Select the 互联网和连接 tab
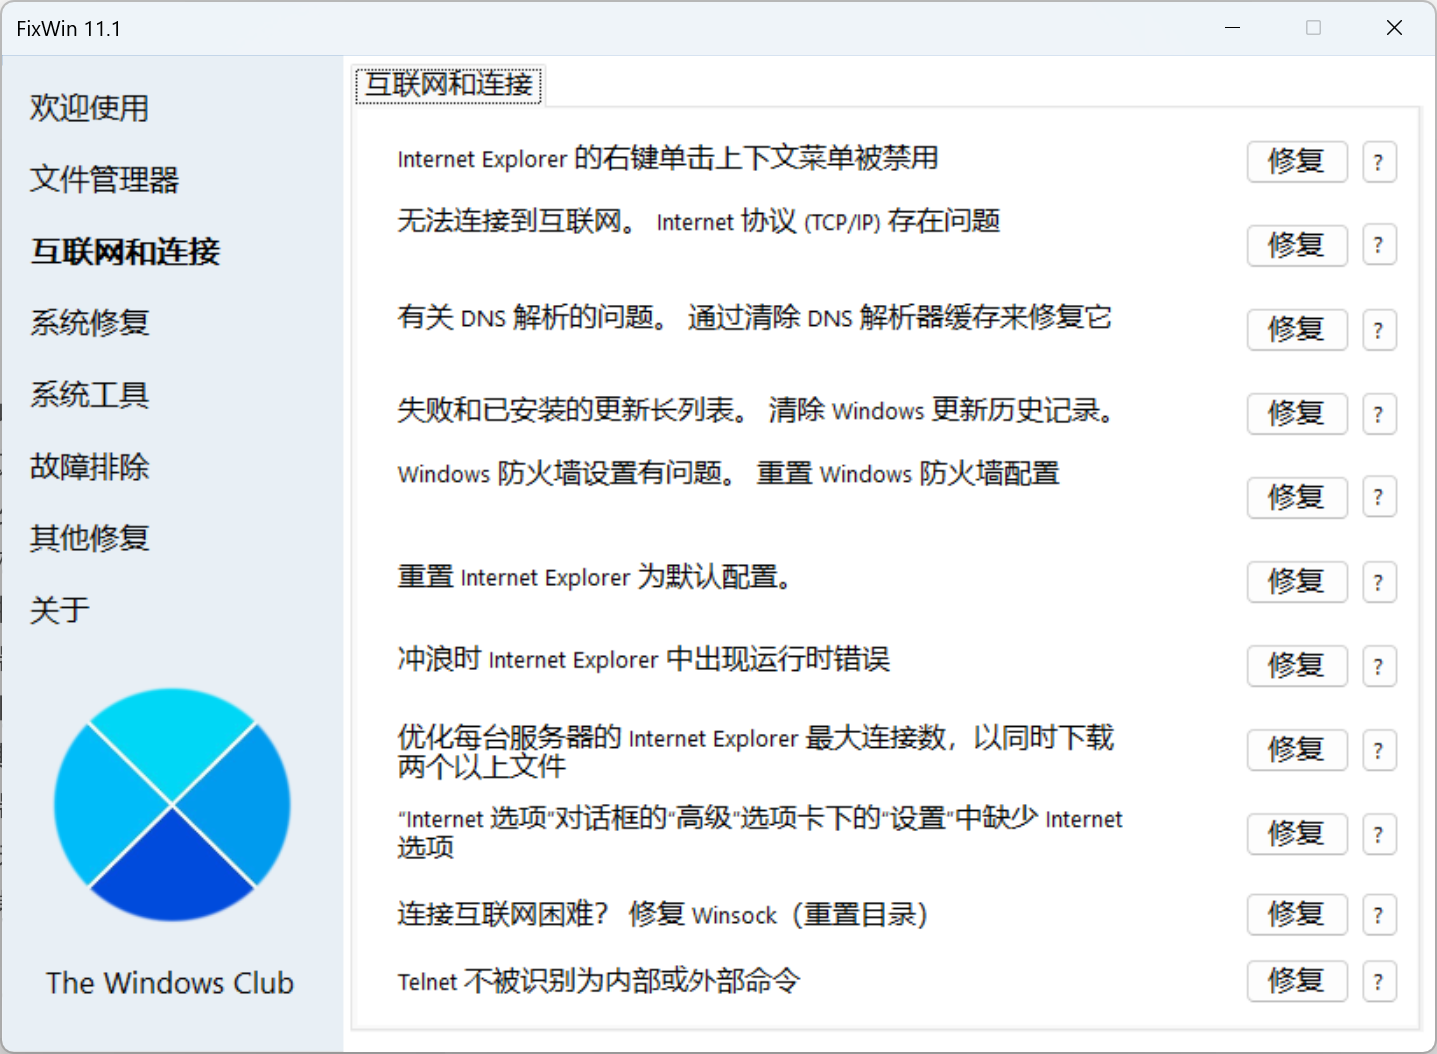 coord(448,85)
